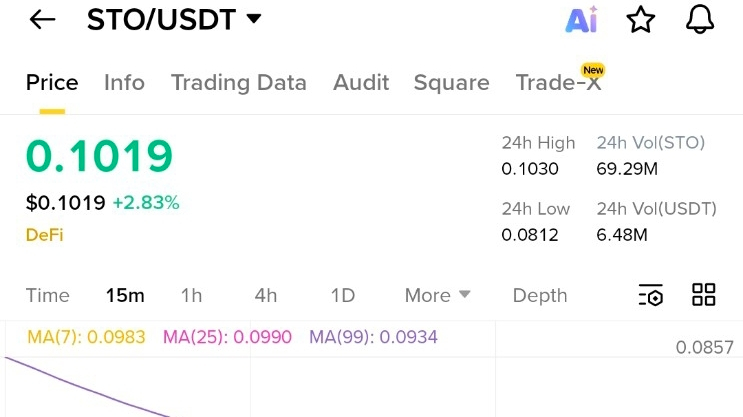
Task: Tap the DeFi category tag
Action: click(44, 235)
